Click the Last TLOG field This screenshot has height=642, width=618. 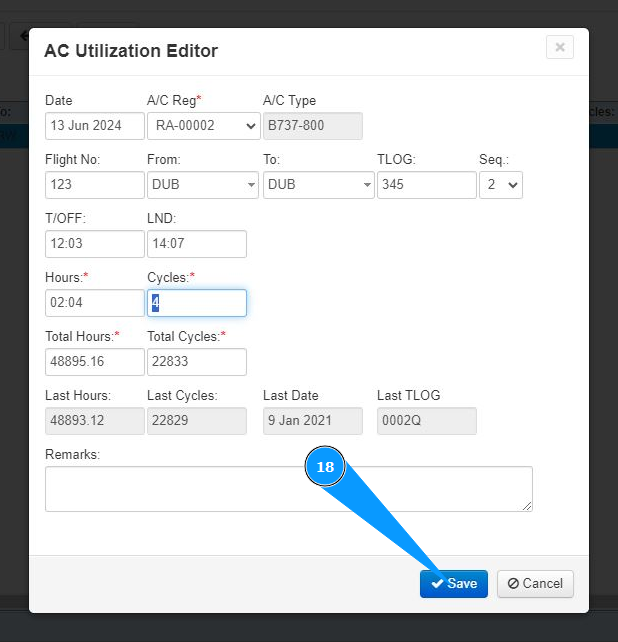click(x=426, y=421)
